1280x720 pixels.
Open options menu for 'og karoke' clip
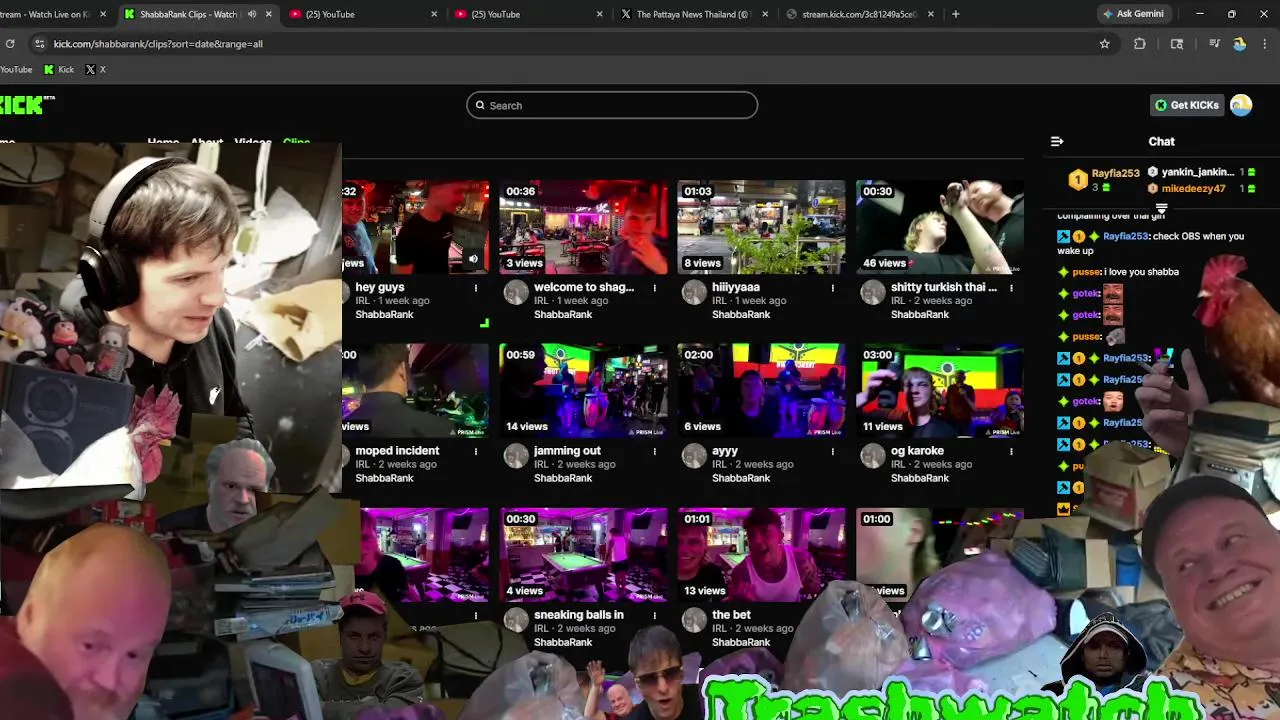tap(1011, 452)
